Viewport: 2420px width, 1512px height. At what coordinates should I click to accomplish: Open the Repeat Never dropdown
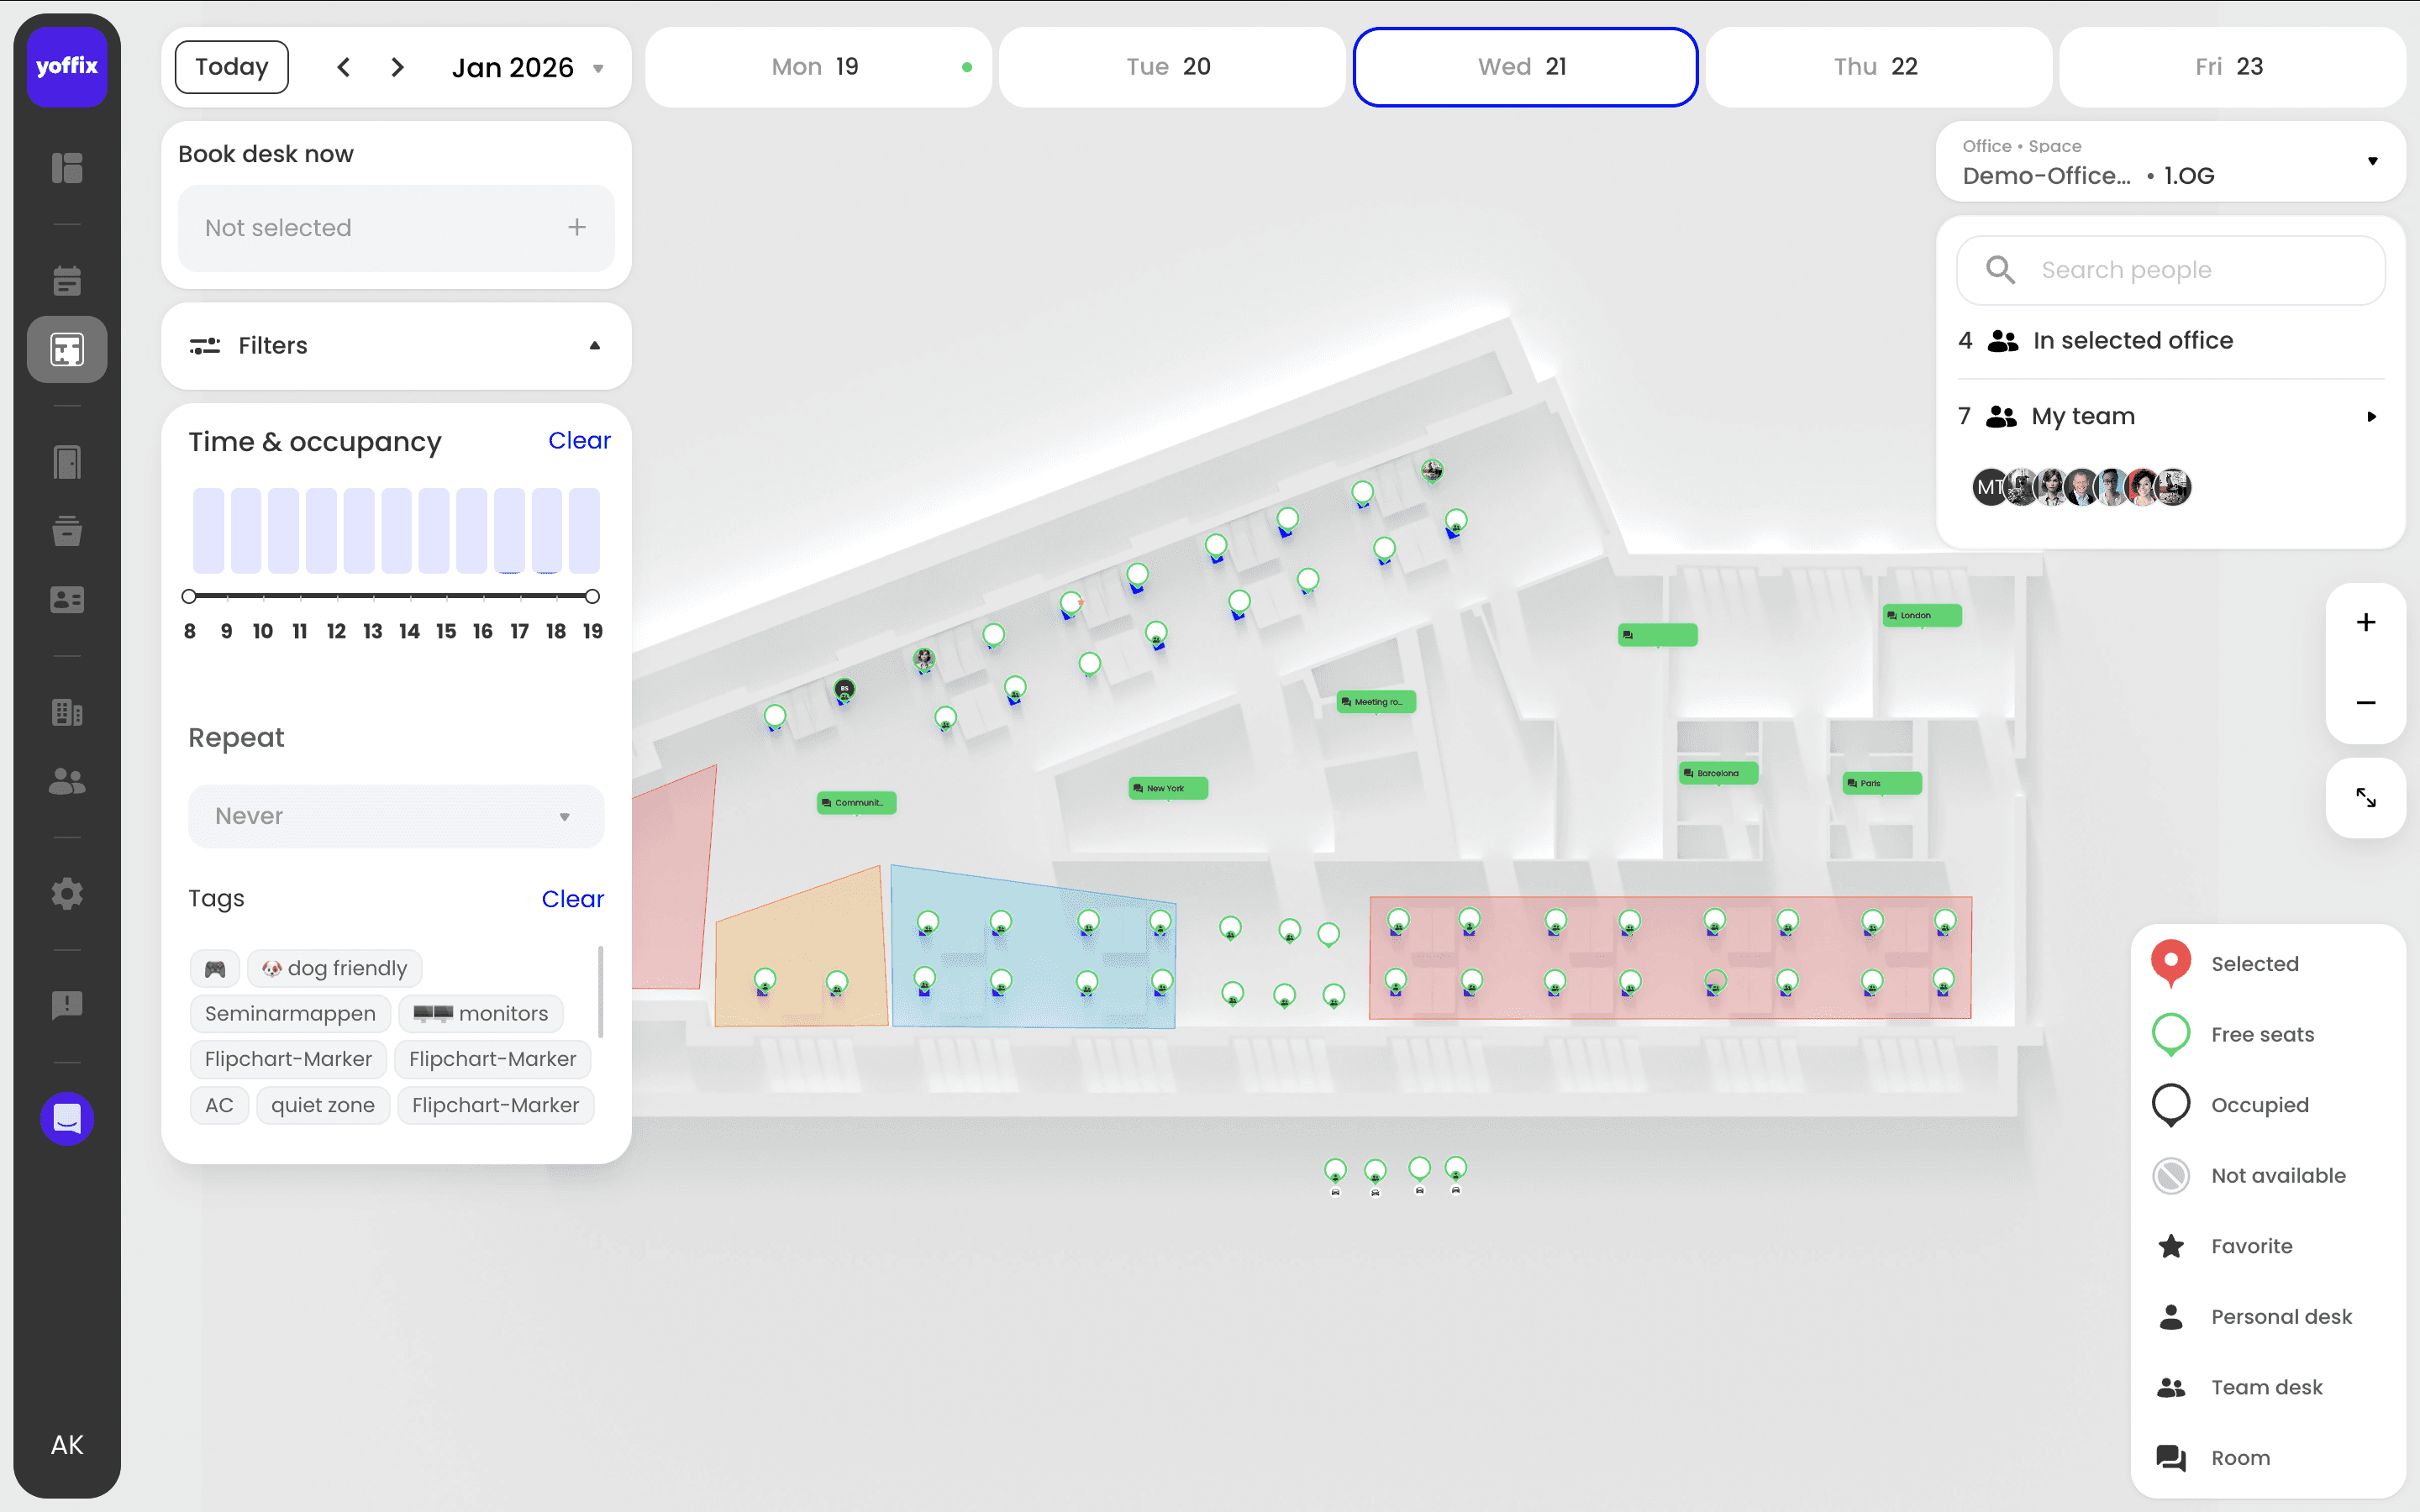396,816
